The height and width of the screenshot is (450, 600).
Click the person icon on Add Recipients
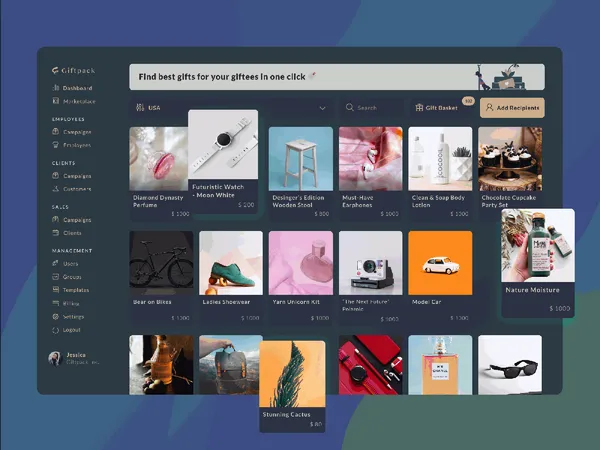[489, 108]
